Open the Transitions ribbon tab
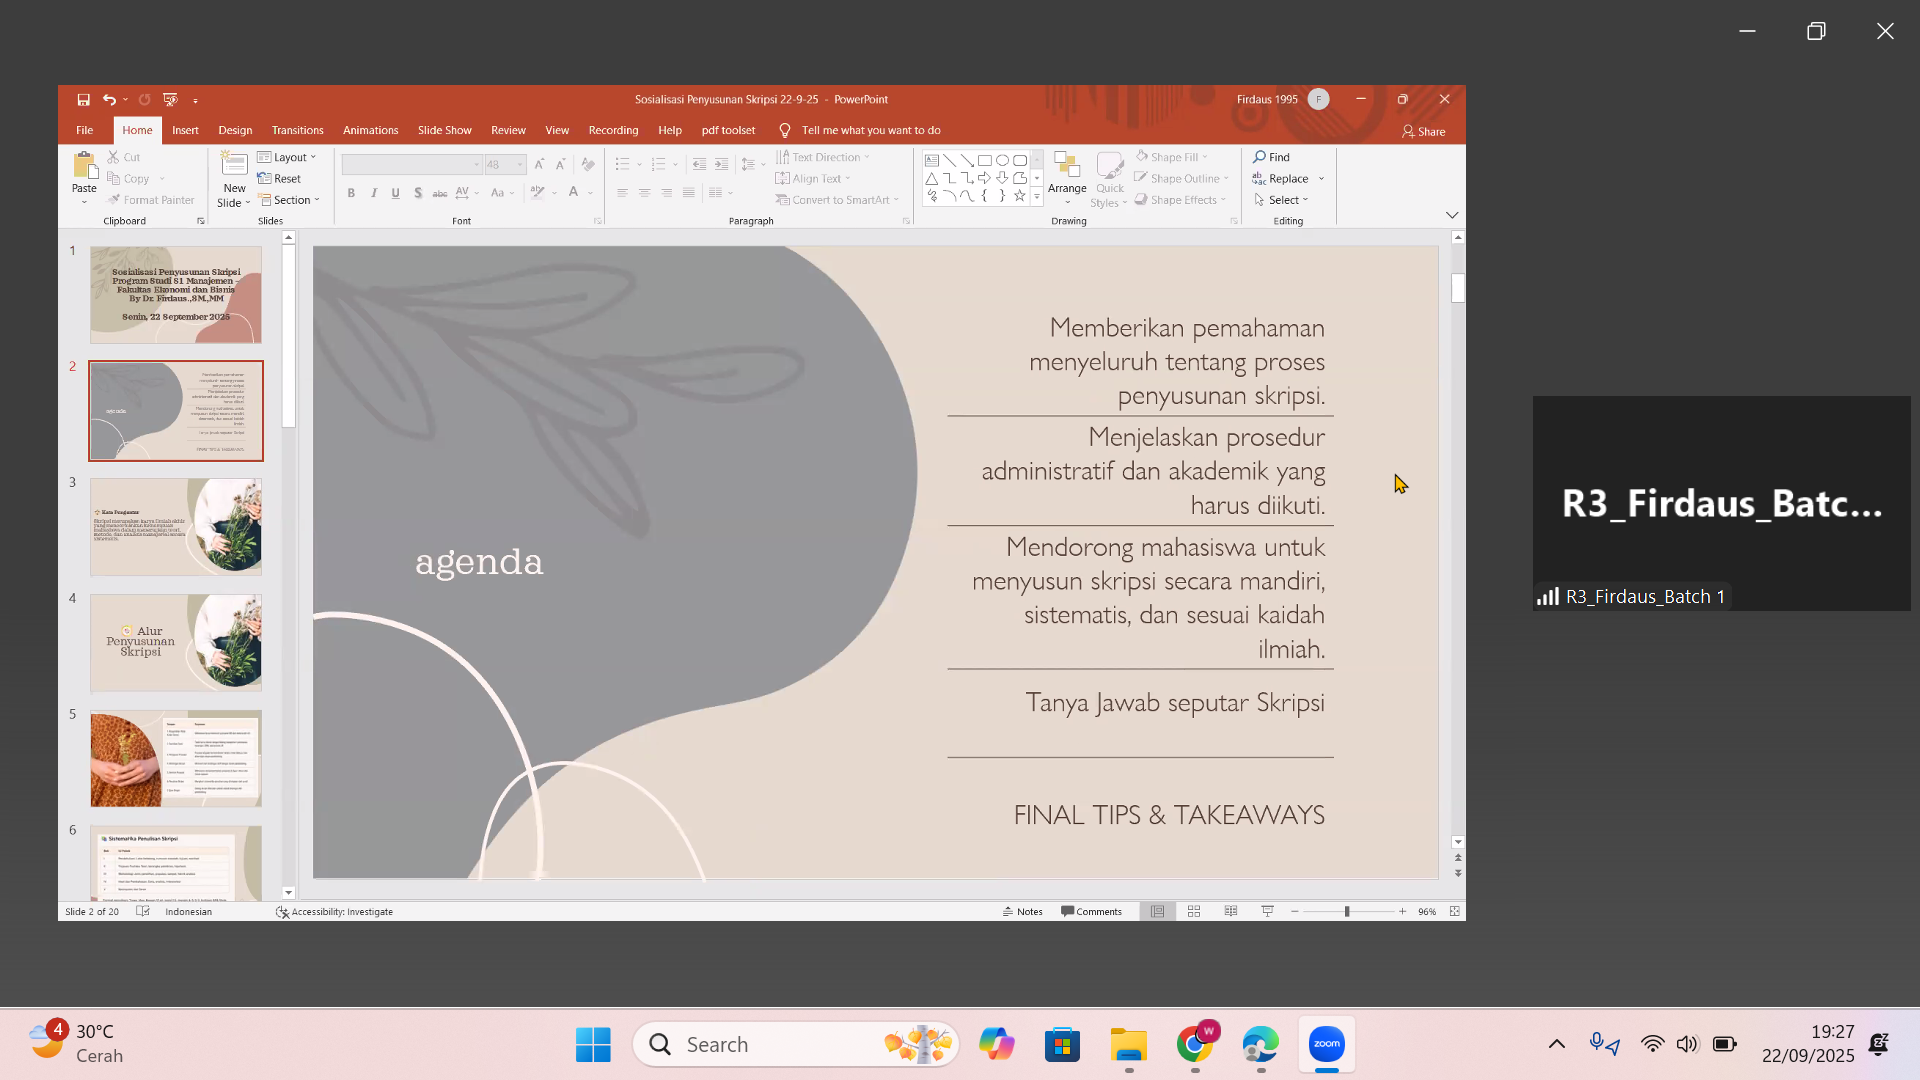Screen dimensions: 1920x1080 click(x=297, y=130)
